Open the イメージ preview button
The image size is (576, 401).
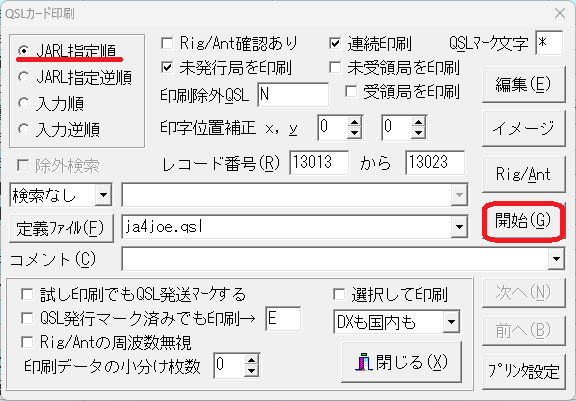(523, 129)
